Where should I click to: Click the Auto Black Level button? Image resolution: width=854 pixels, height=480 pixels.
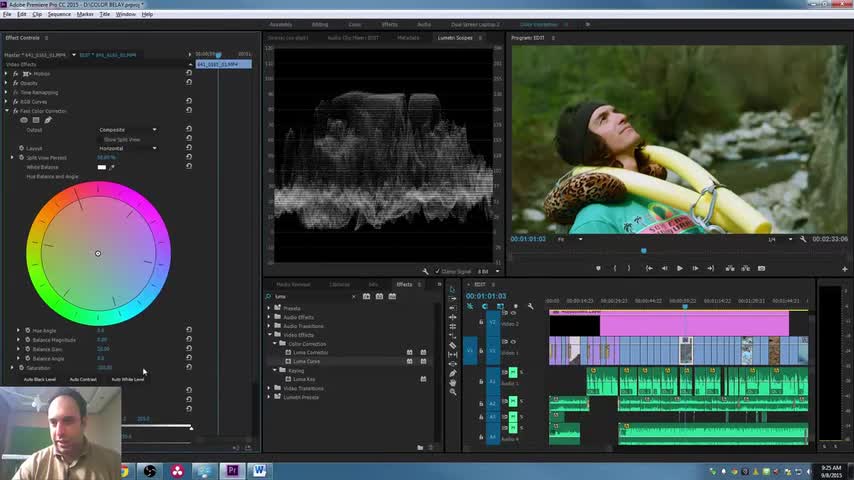click(40, 379)
